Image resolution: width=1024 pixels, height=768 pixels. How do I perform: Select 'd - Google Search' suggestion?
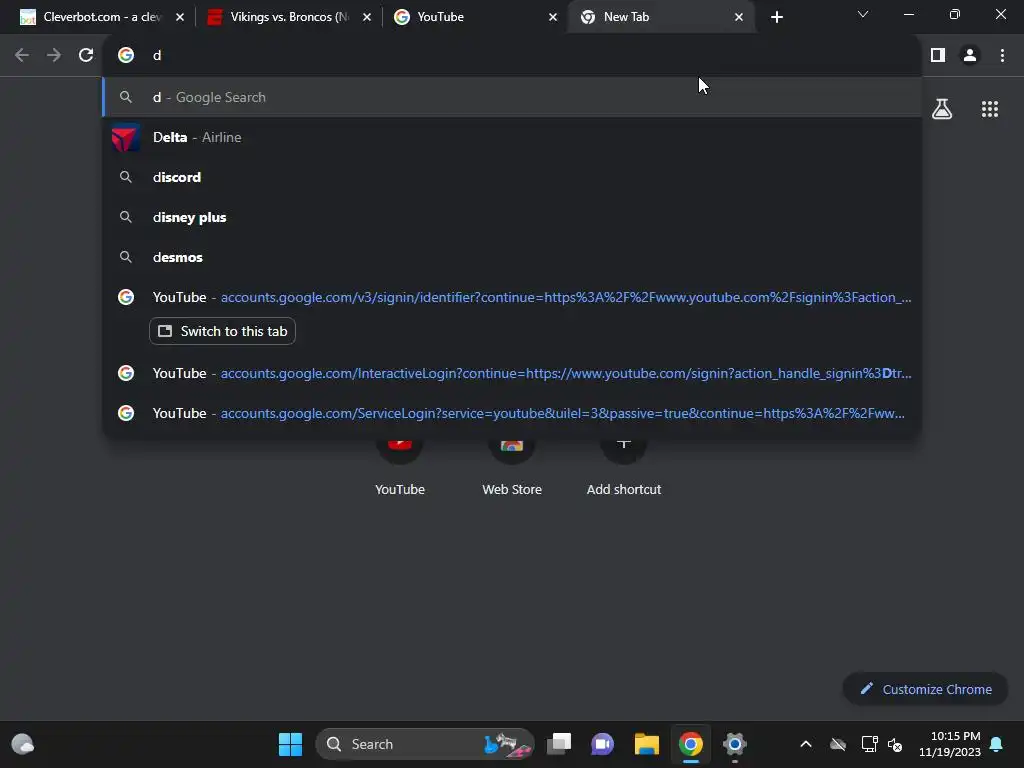click(x=513, y=97)
